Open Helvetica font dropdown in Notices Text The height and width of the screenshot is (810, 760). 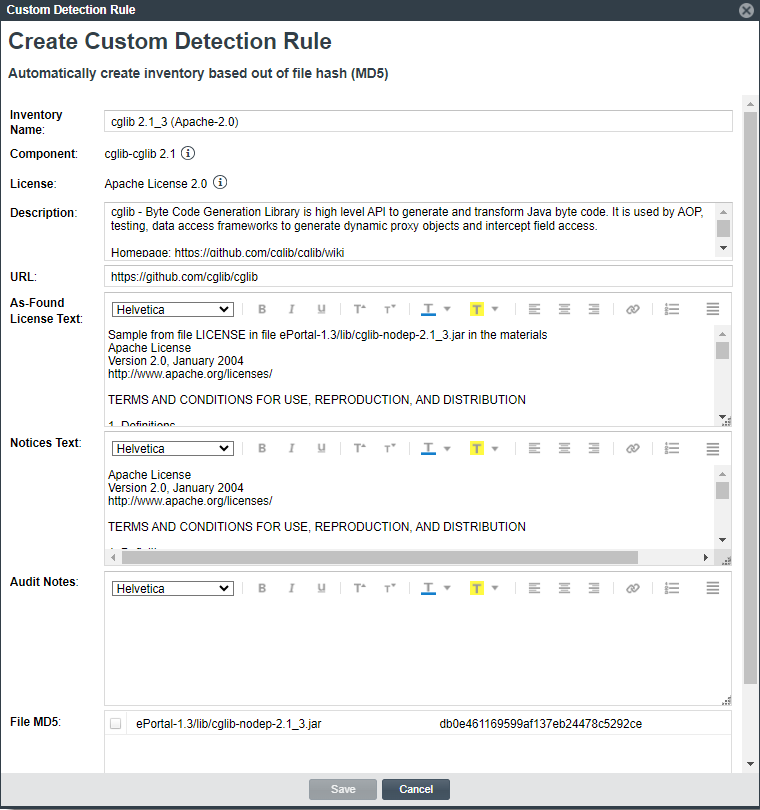pos(173,449)
